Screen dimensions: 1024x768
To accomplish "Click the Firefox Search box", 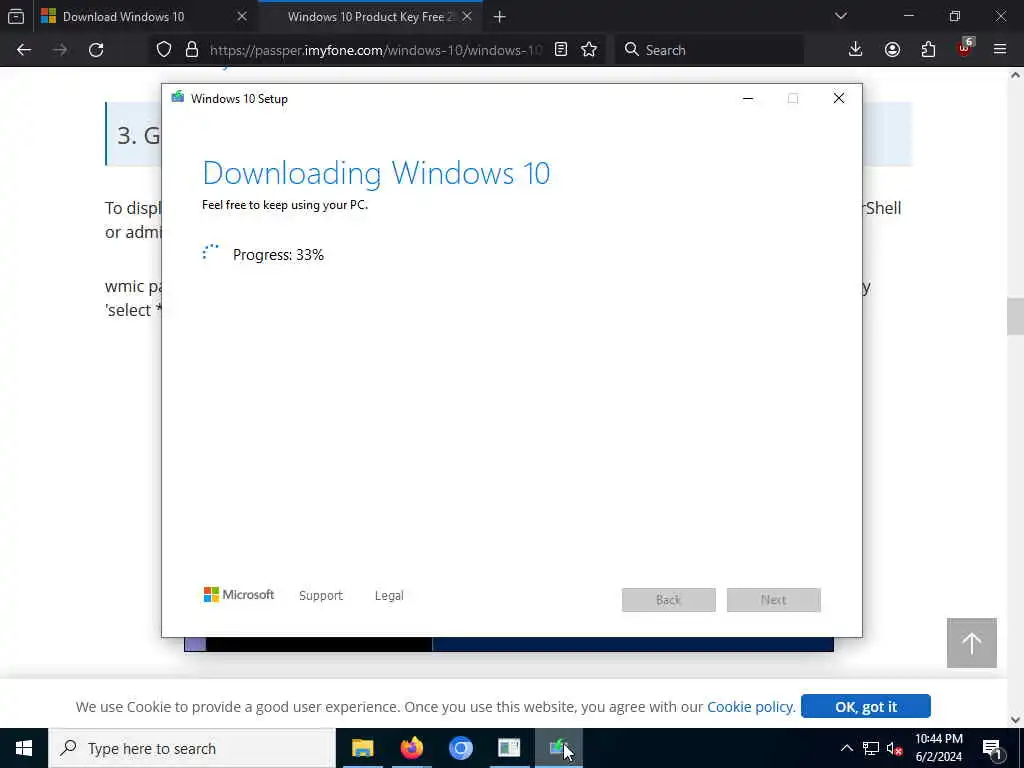I will click(x=709, y=50).
